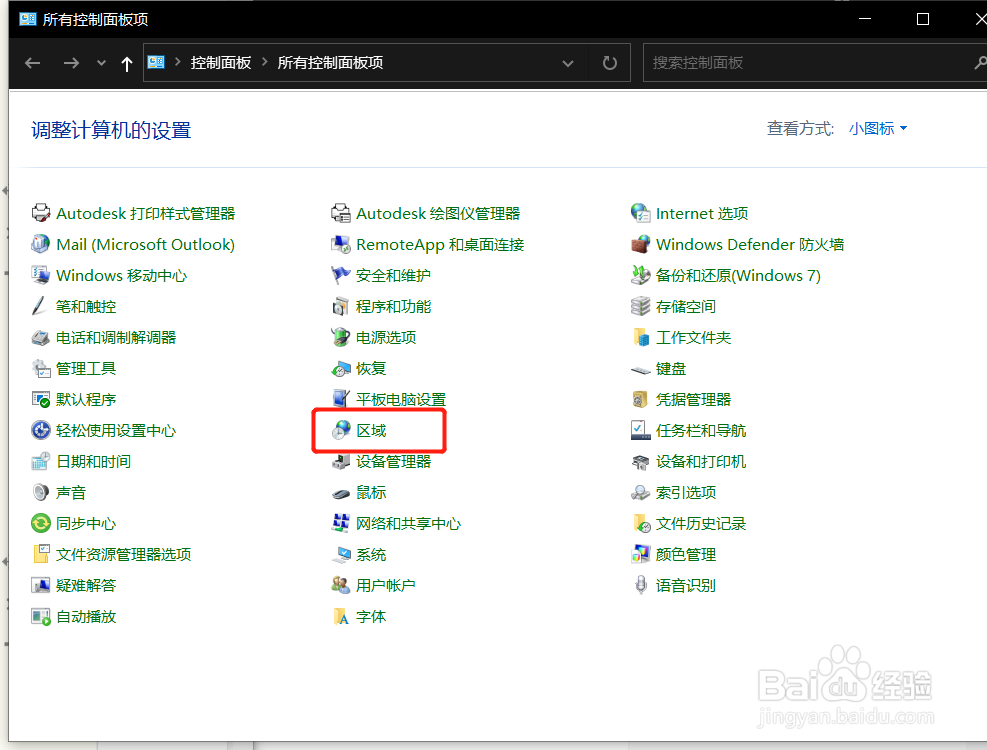
Task: Click the 控制面板 breadcrumb
Action: [x=221, y=62]
